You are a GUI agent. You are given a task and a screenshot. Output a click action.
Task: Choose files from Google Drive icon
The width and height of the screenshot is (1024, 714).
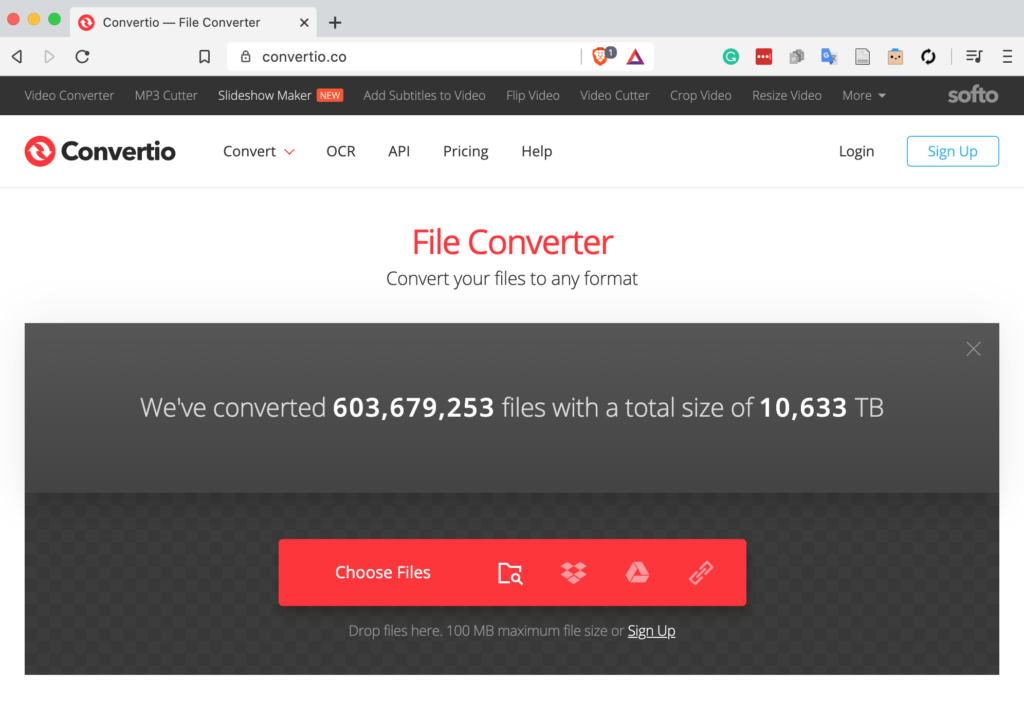(x=637, y=573)
